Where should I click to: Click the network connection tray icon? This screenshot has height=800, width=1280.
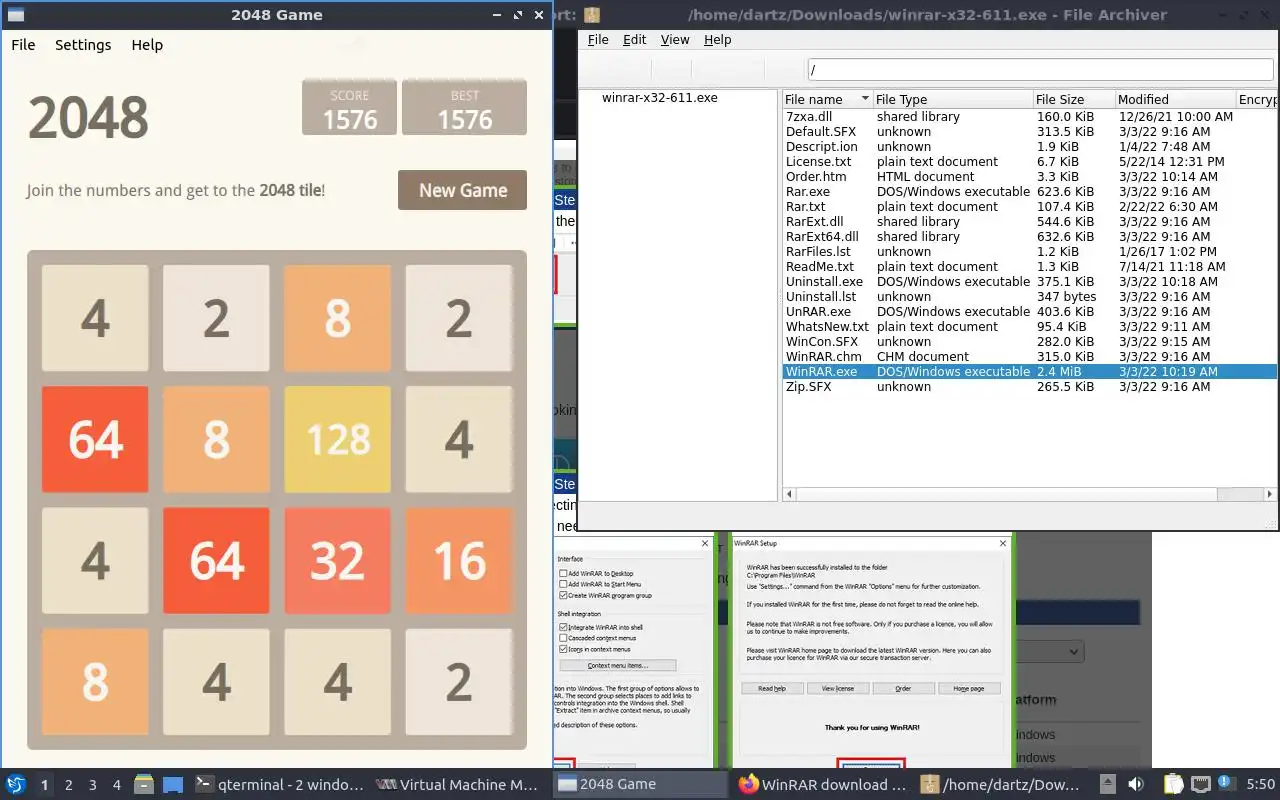(1201, 784)
